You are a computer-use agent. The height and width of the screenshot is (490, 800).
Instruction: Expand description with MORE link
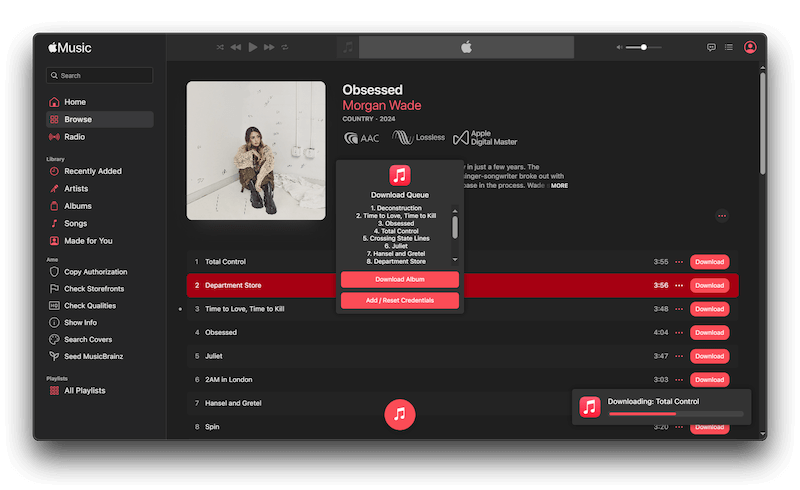(x=559, y=185)
